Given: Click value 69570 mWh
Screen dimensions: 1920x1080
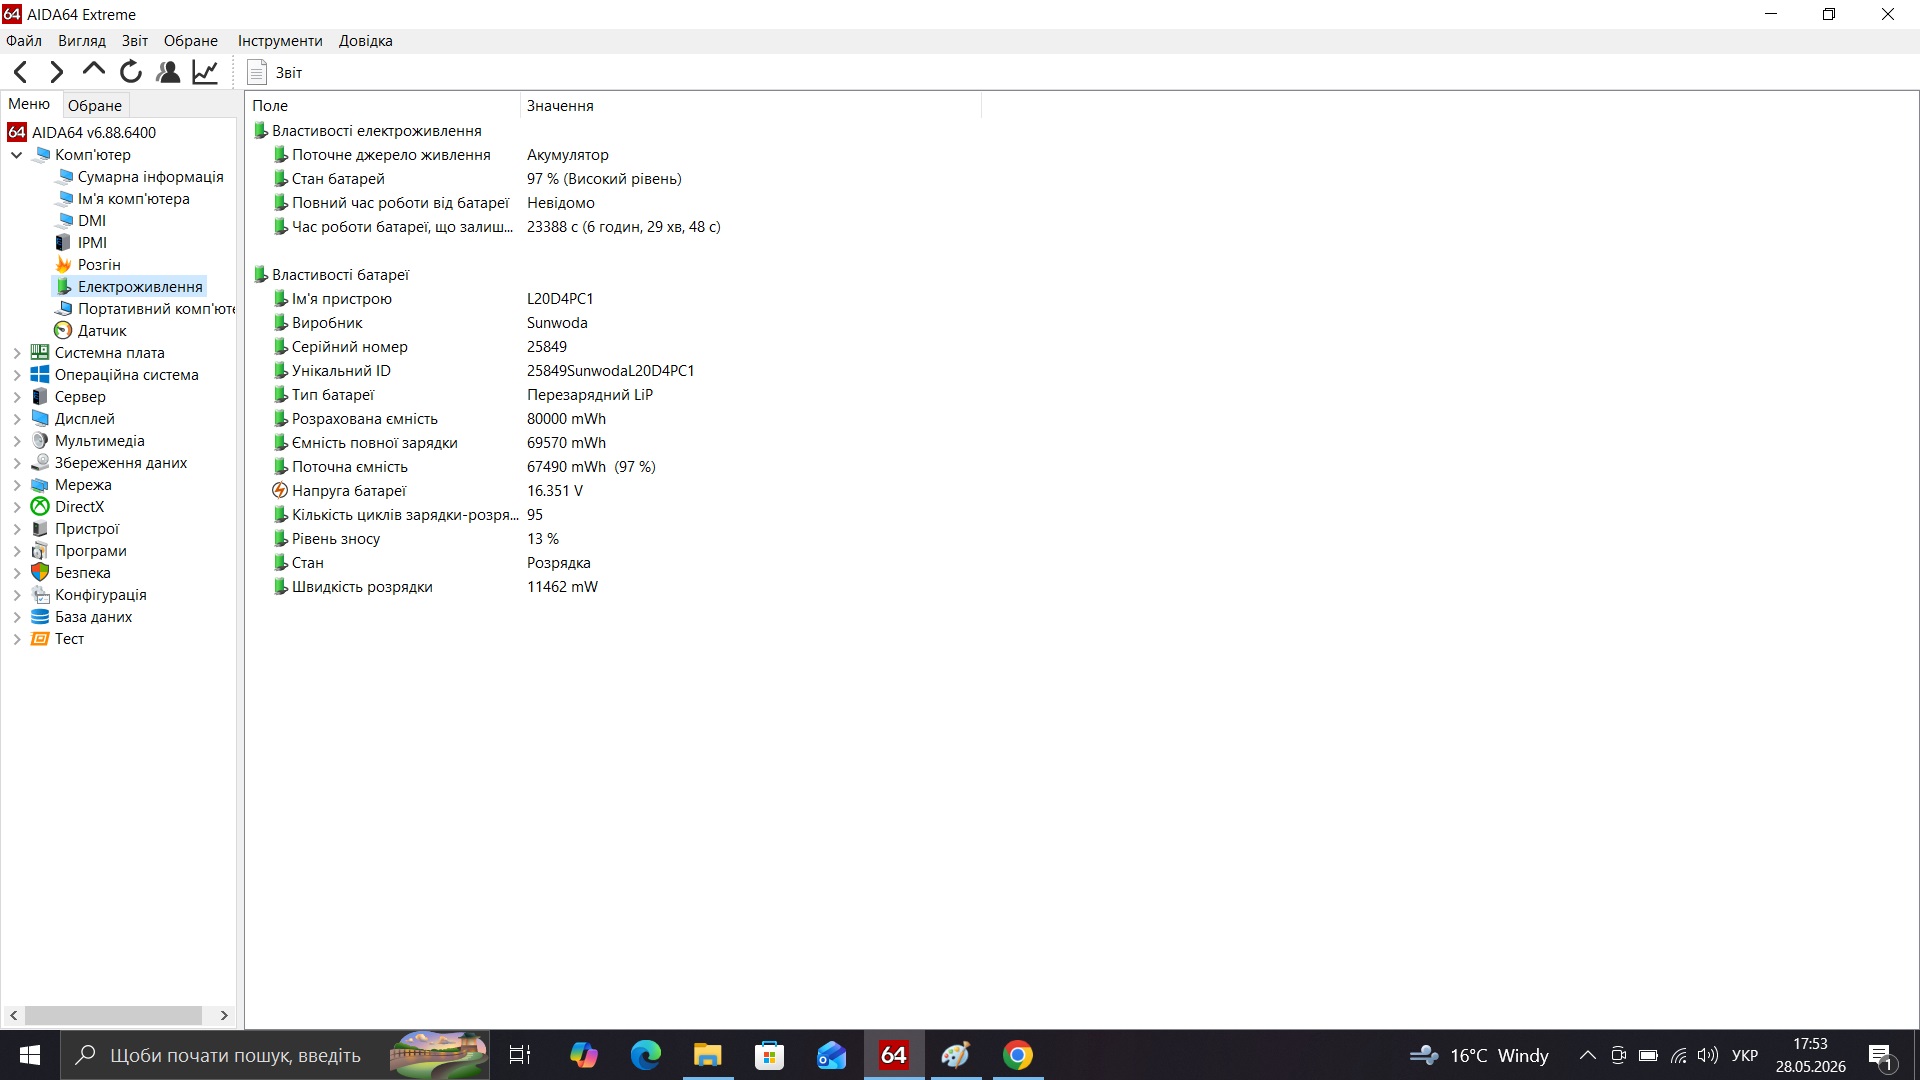Looking at the screenshot, I should (566, 443).
